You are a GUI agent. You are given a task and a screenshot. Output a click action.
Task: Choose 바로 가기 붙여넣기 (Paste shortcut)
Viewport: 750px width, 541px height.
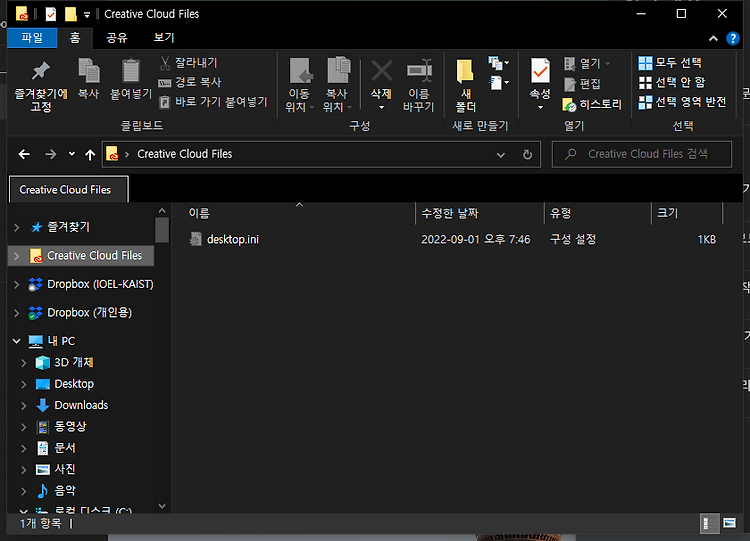pos(213,102)
